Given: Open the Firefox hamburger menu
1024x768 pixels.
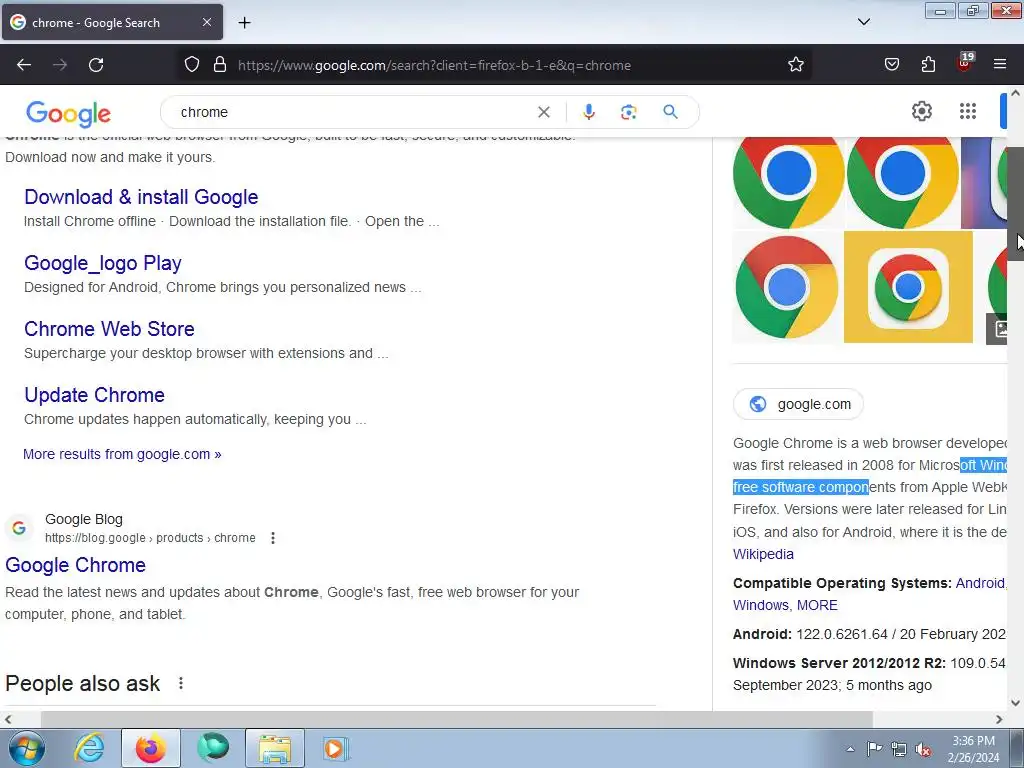Looking at the screenshot, I should tap(1000, 64).
